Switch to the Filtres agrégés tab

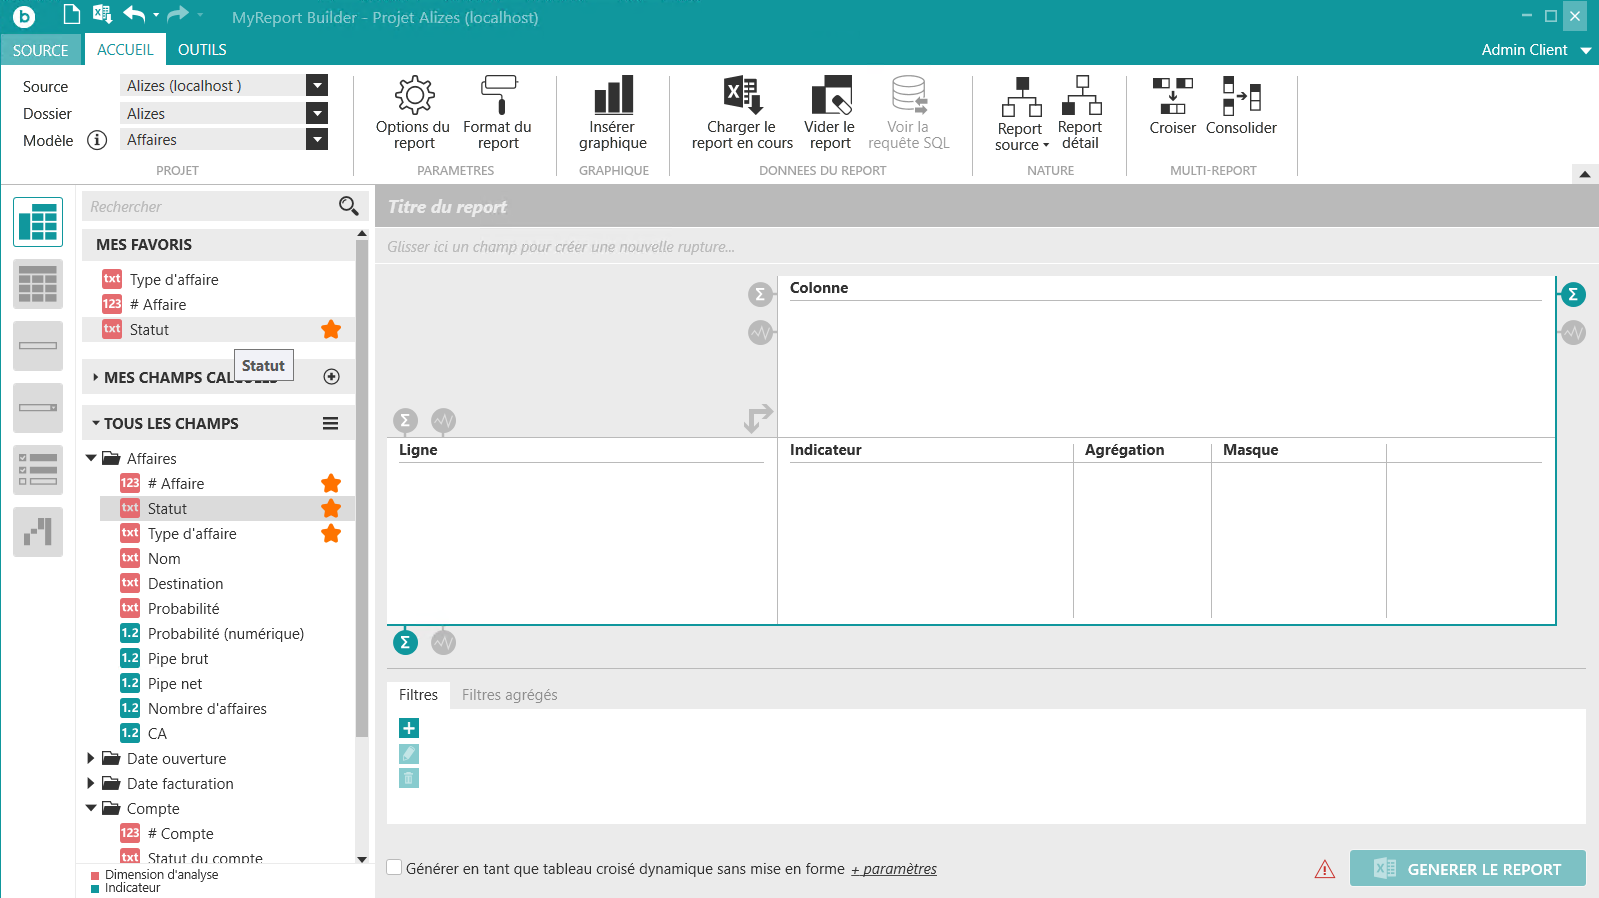click(x=509, y=695)
